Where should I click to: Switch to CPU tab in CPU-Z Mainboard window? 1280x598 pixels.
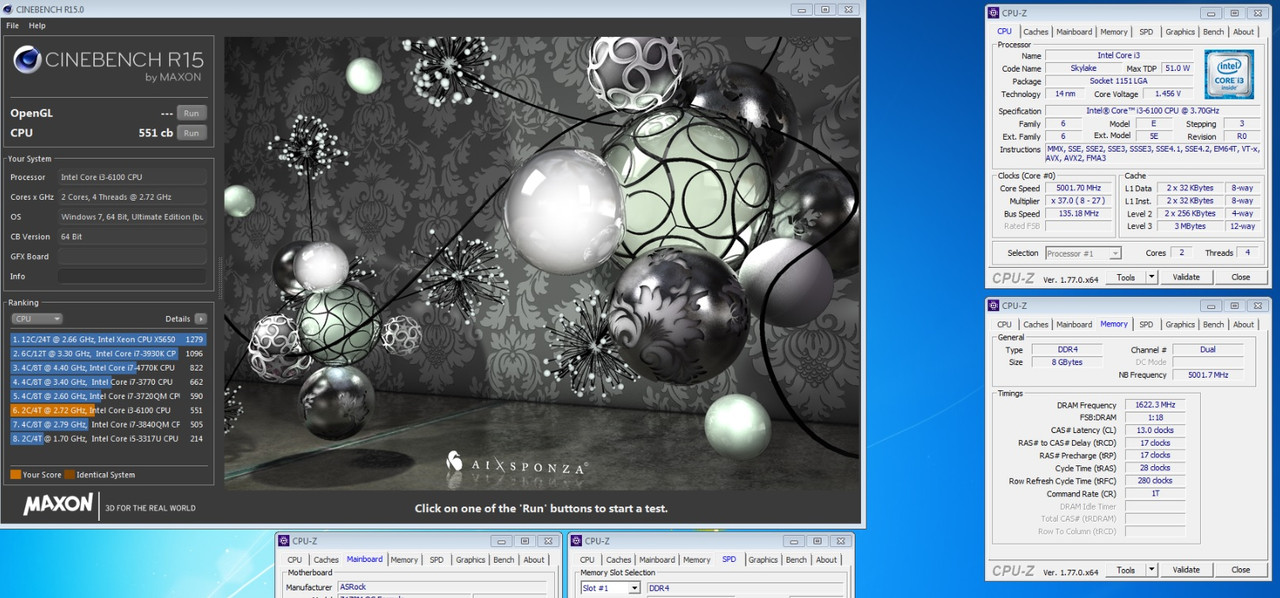[295, 560]
